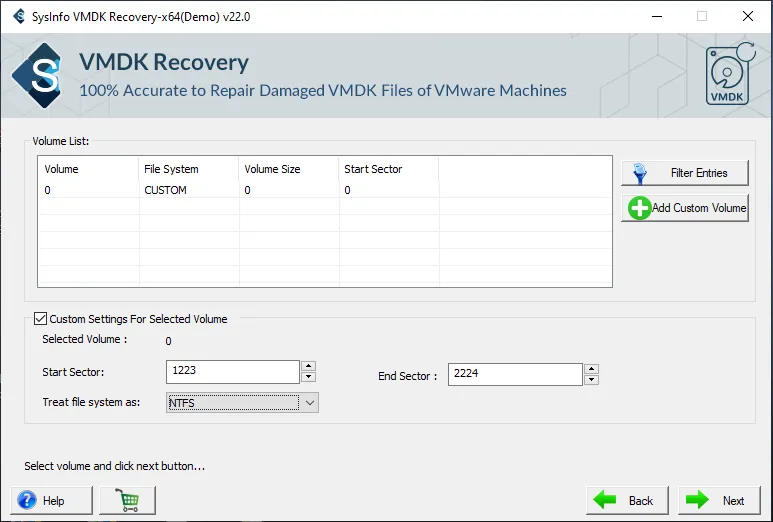This screenshot has width=773, height=522.
Task: Go forward with the Next button label
Action: pos(733,501)
